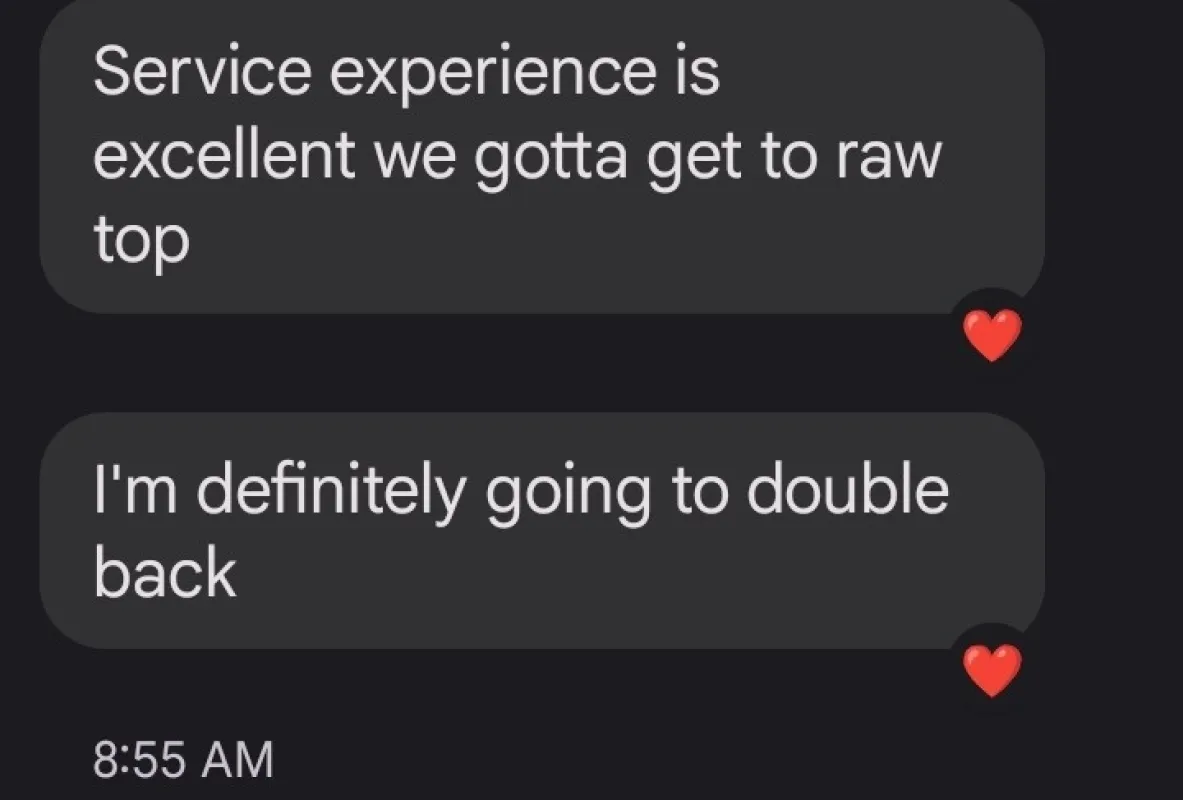This screenshot has width=1183, height=800.
Task: Tap the heart reaction on the 'raw top' message
Action: click(x=992, y=335)
